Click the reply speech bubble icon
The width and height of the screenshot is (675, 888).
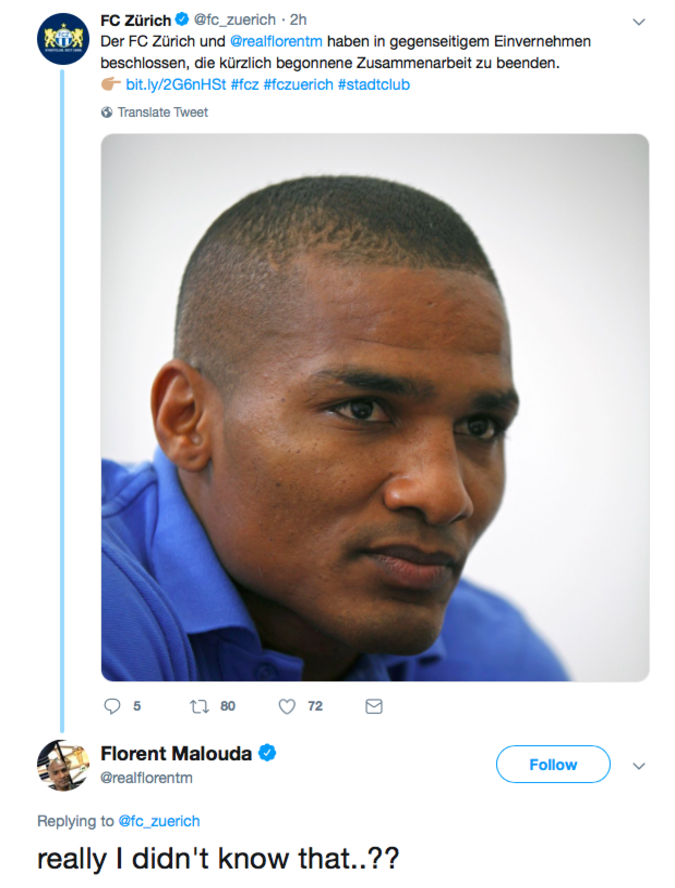click(x=112, y=706)
